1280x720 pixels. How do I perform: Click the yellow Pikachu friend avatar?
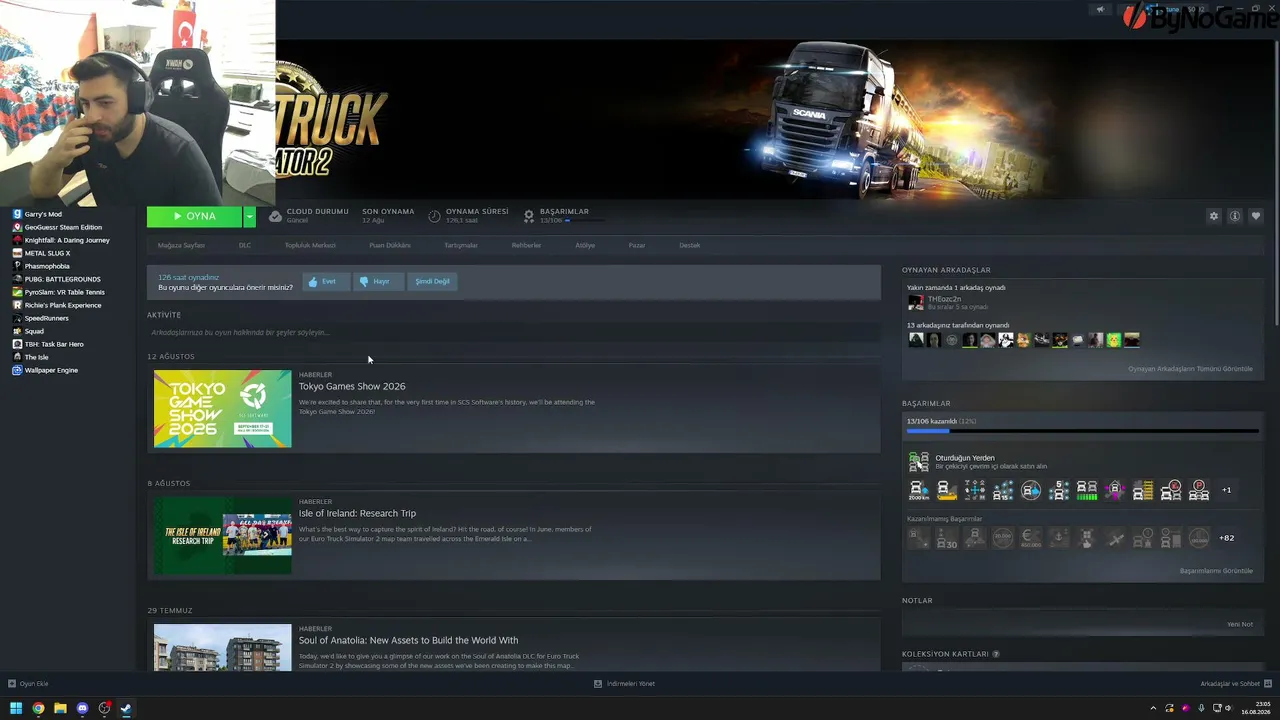(1114, 340)
